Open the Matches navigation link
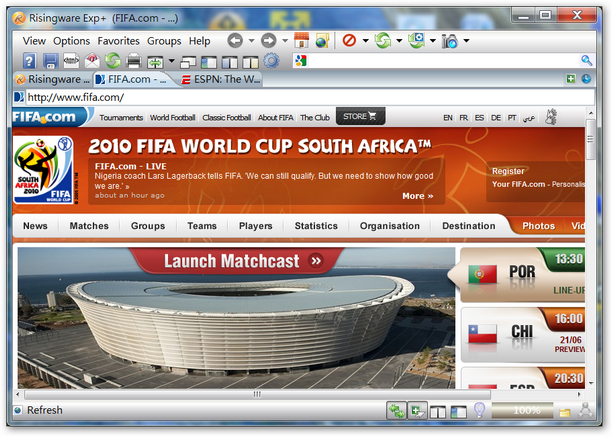 [89, 226]
